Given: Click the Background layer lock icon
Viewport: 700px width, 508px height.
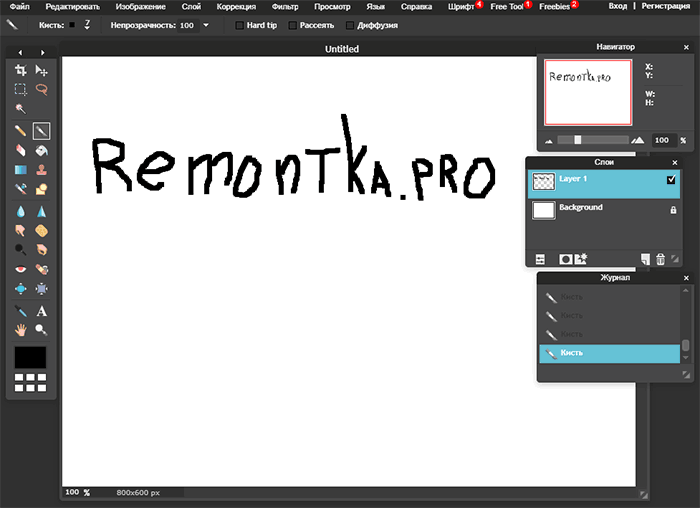Looking at the screenshot, I should [673, 210].
